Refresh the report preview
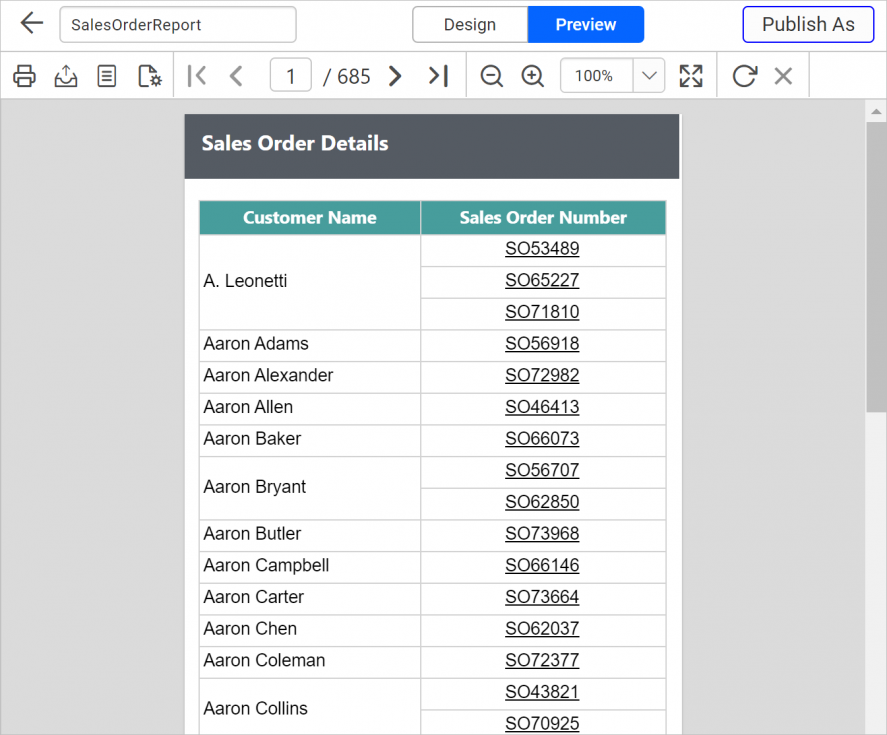 click(x=744, y=76)
